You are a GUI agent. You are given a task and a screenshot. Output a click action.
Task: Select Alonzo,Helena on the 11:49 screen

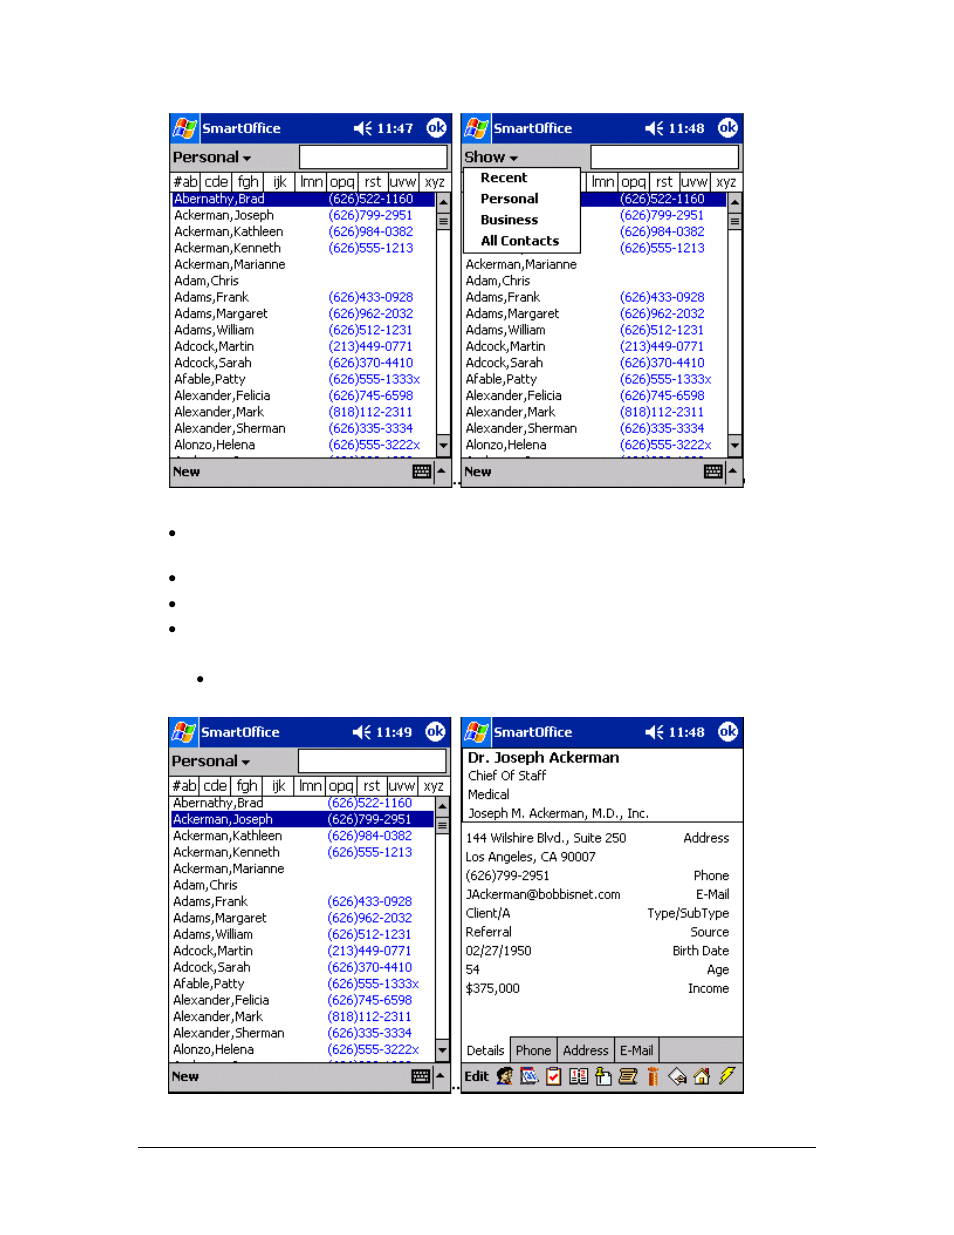(x=214, y=1050)
